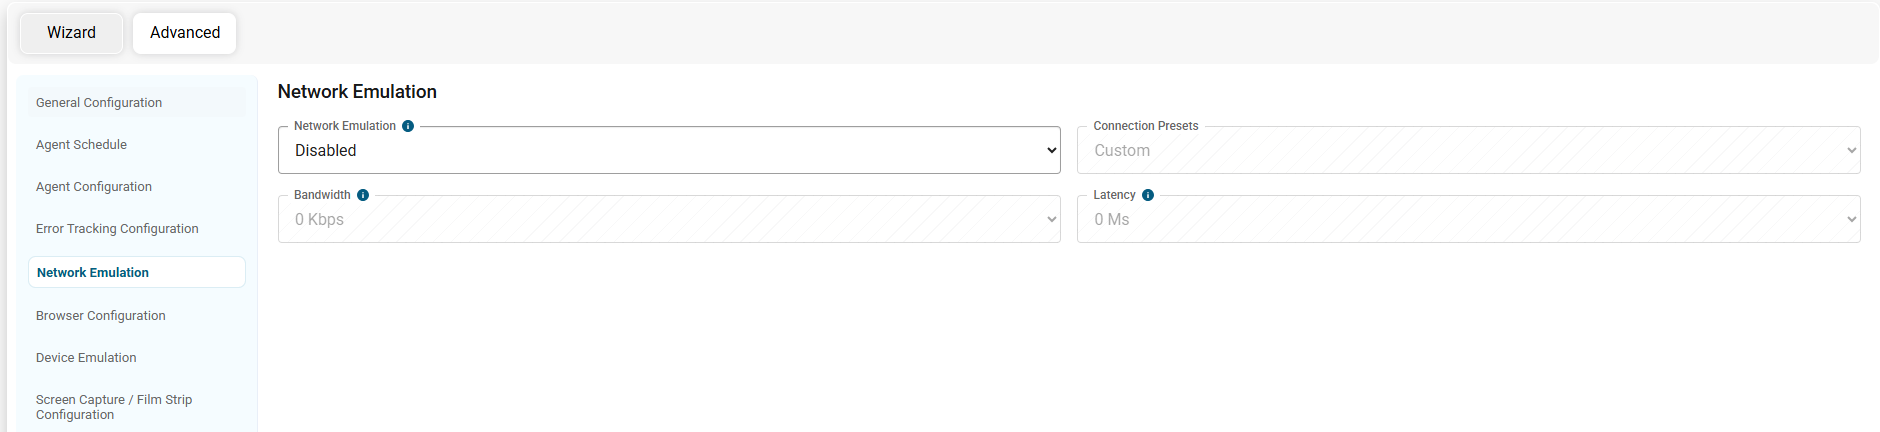The height and width of the screenshot is (432, 1880).
Task: Switch to the Advanced tab
Action: coord(185,33)
